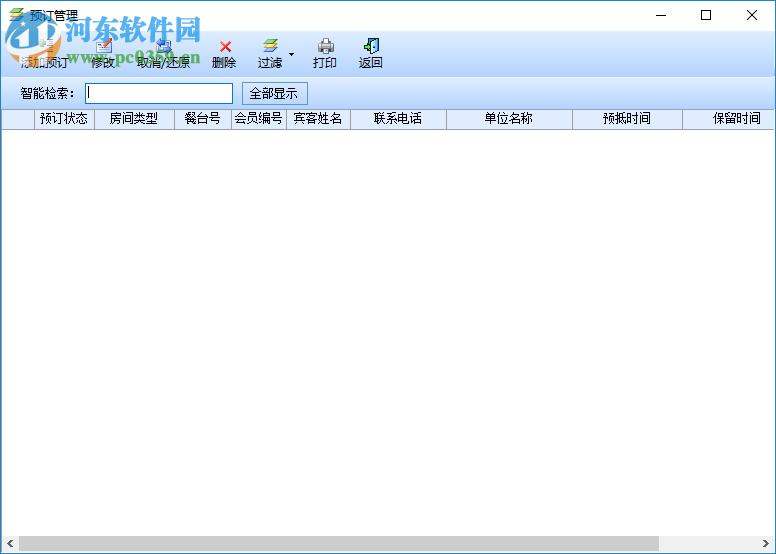Click the 餐台号 column header

pos(203,119)
